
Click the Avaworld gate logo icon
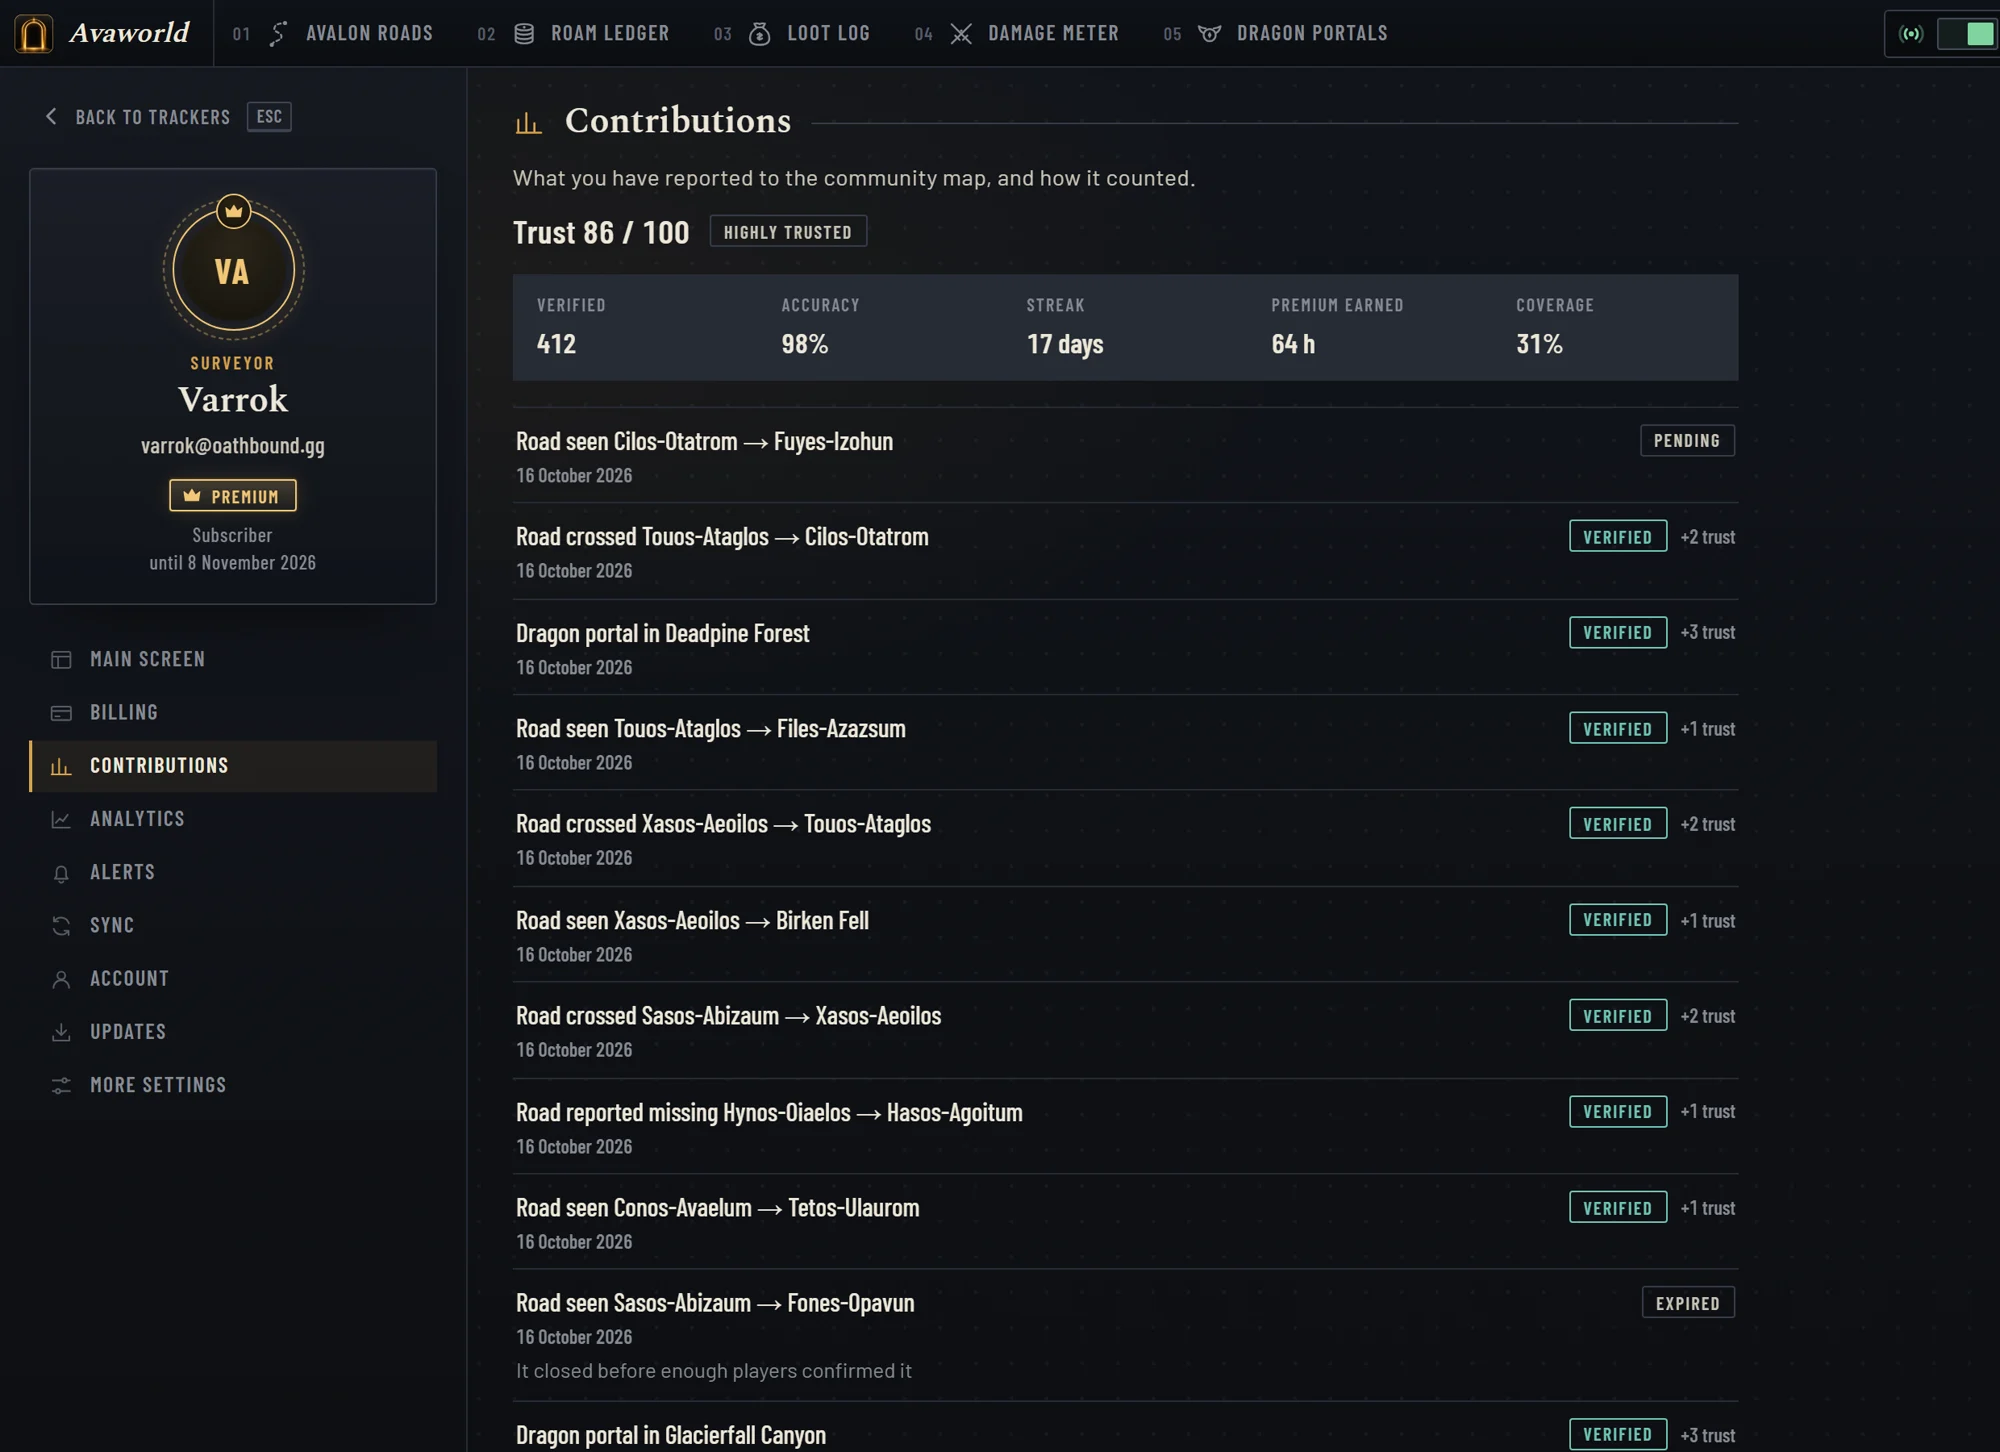pos(34,33)
